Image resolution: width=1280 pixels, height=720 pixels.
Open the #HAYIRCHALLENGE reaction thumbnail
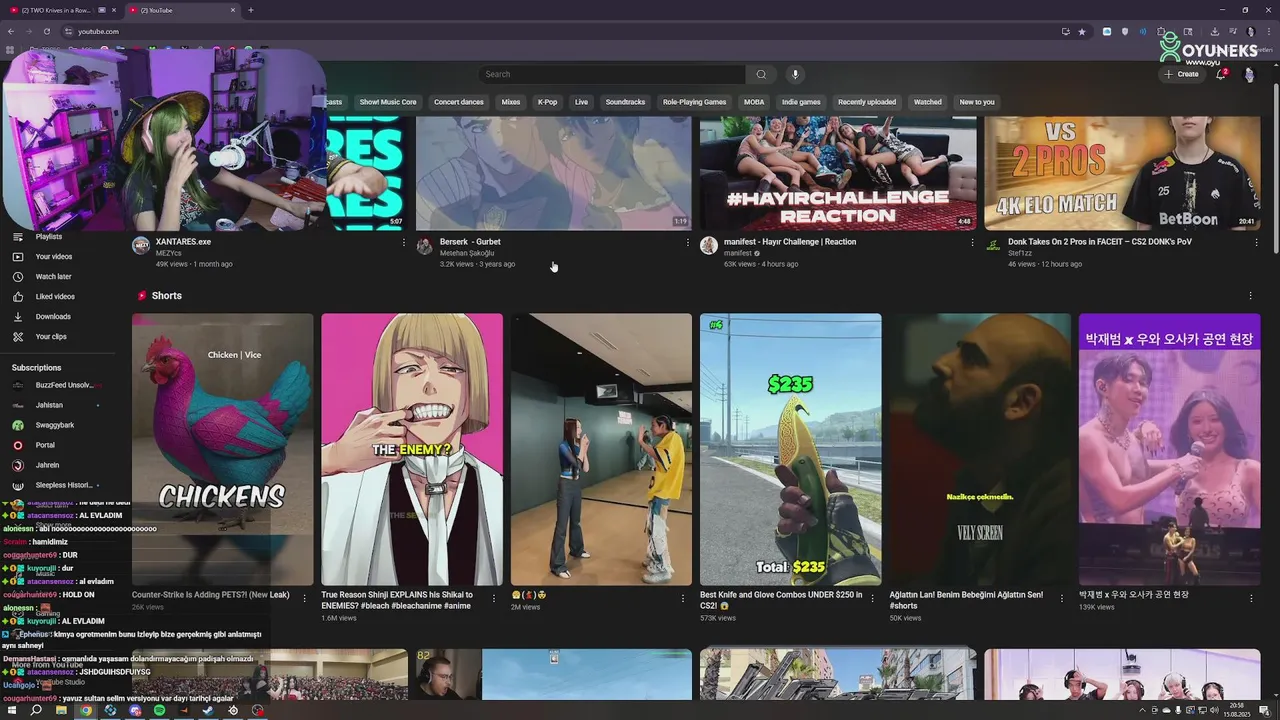click(838, 173)
